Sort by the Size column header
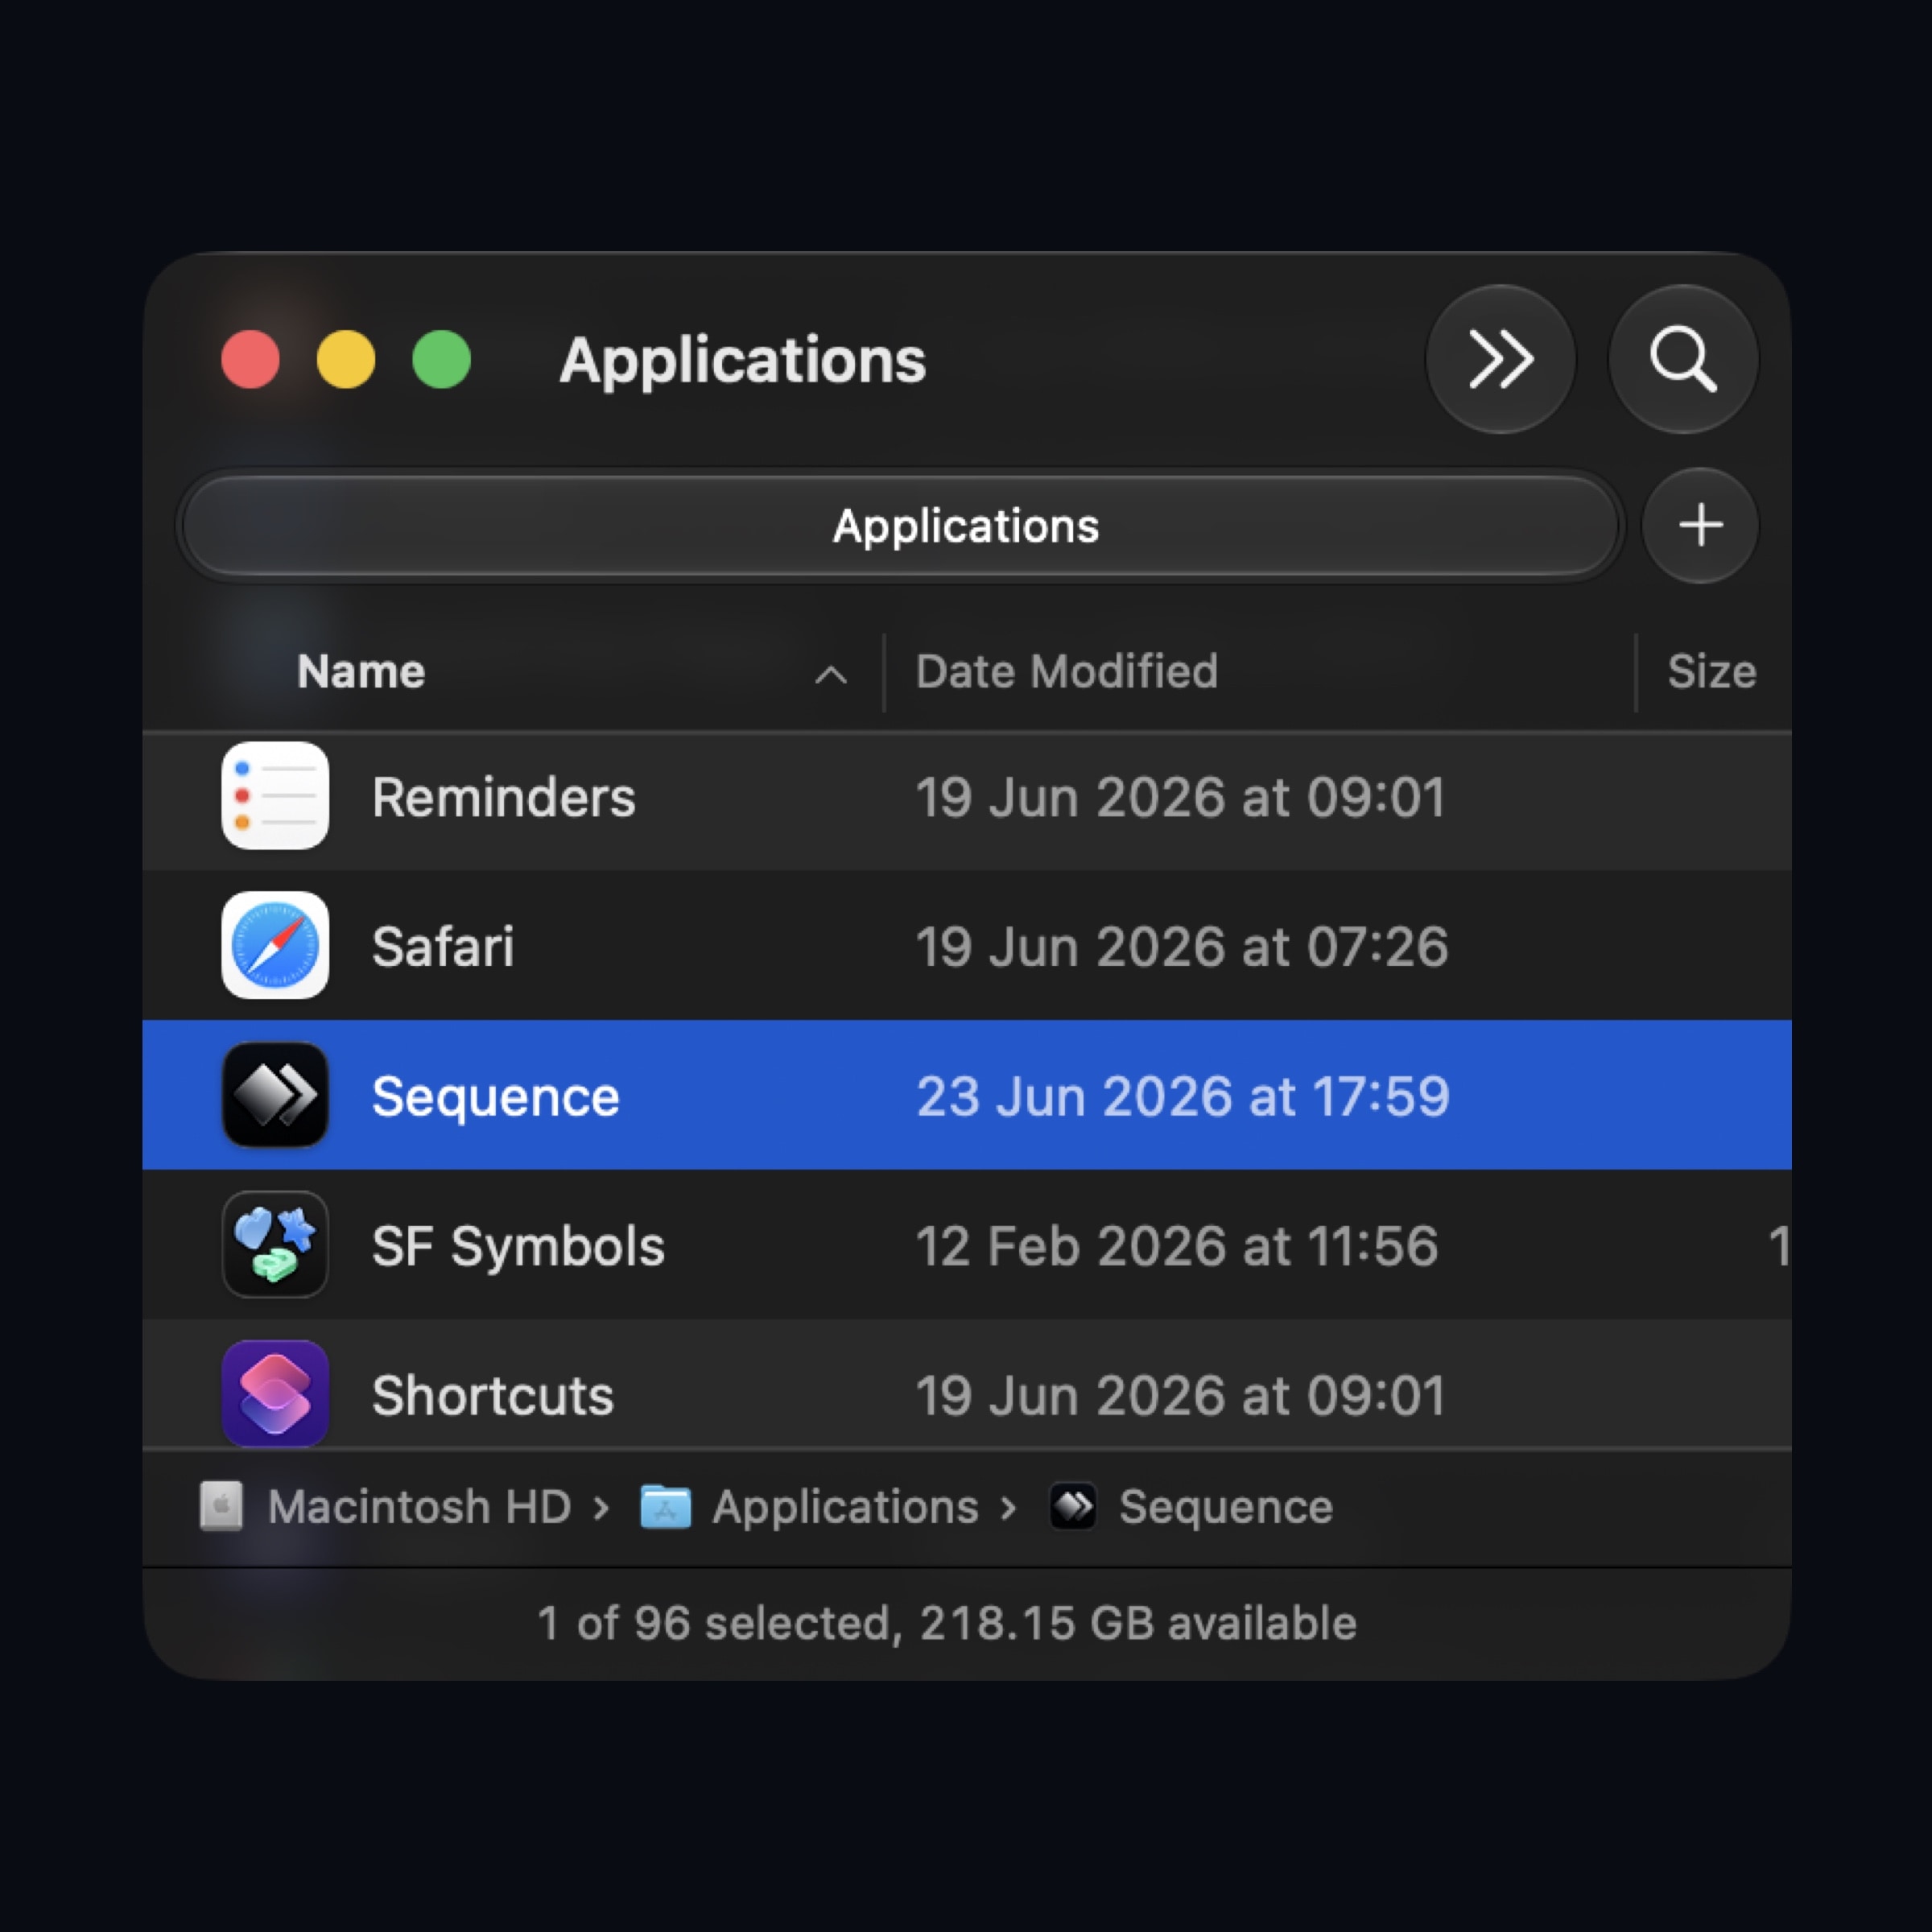This screenshot has height=1932, width=1932. coord(1711,671)
